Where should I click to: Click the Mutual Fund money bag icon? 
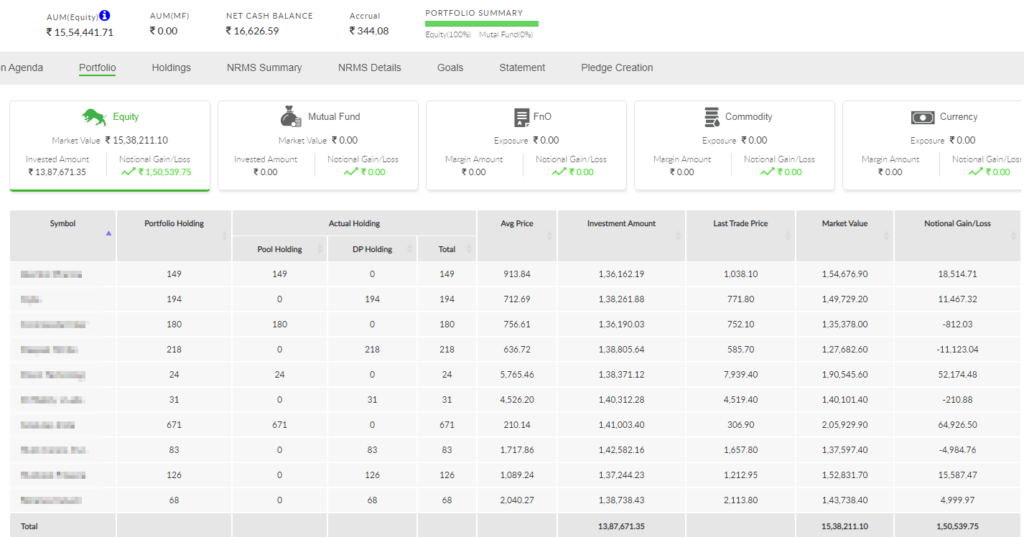pyautogui.click(x=291, y=116)
